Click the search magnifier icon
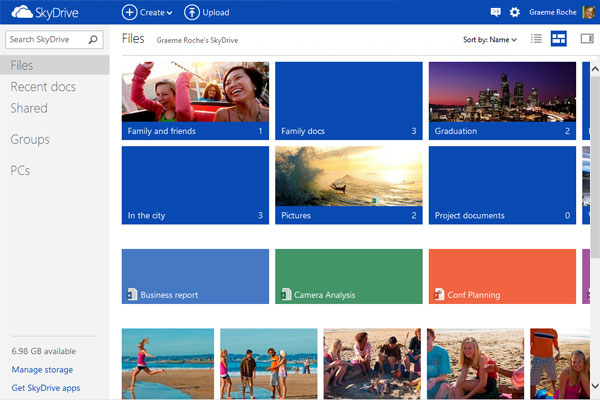This screenshot has width=600, height=400. 94,40
